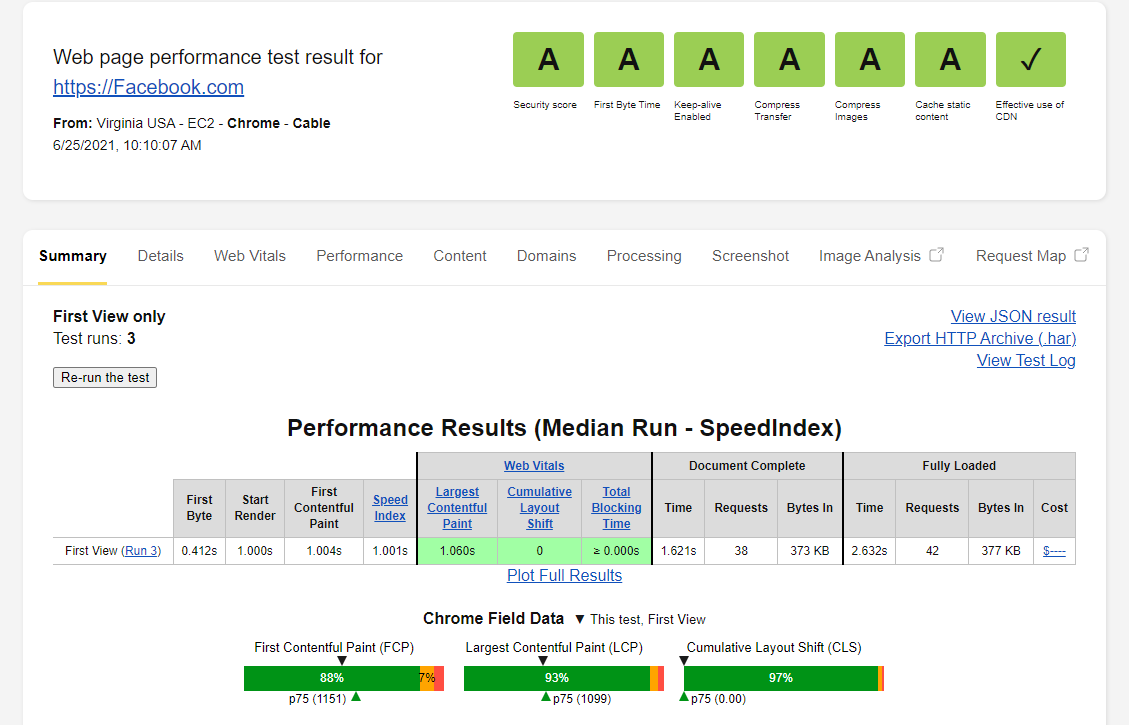Viewport: 1129px width, 725px height.
Task: Click the Effective use of CDN checkmark
Action: pos(1030,59)
